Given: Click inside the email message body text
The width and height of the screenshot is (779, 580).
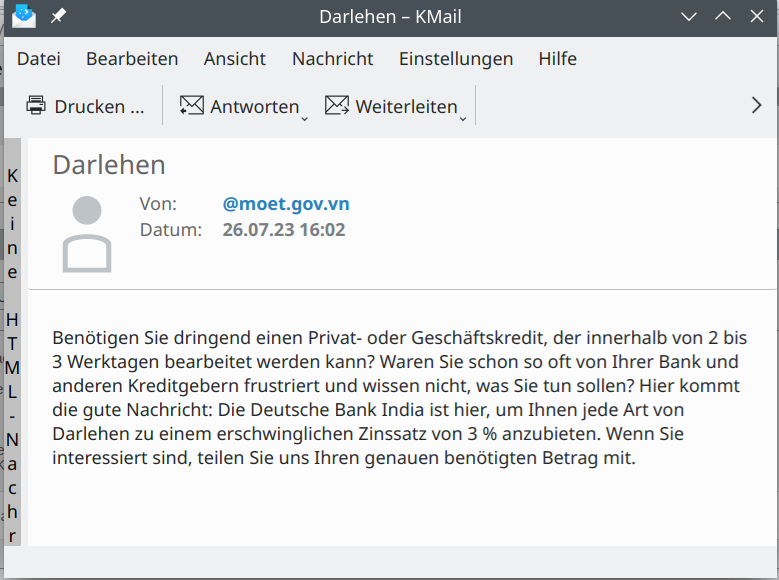Looking at the screenshot, I should coord(400,398).
